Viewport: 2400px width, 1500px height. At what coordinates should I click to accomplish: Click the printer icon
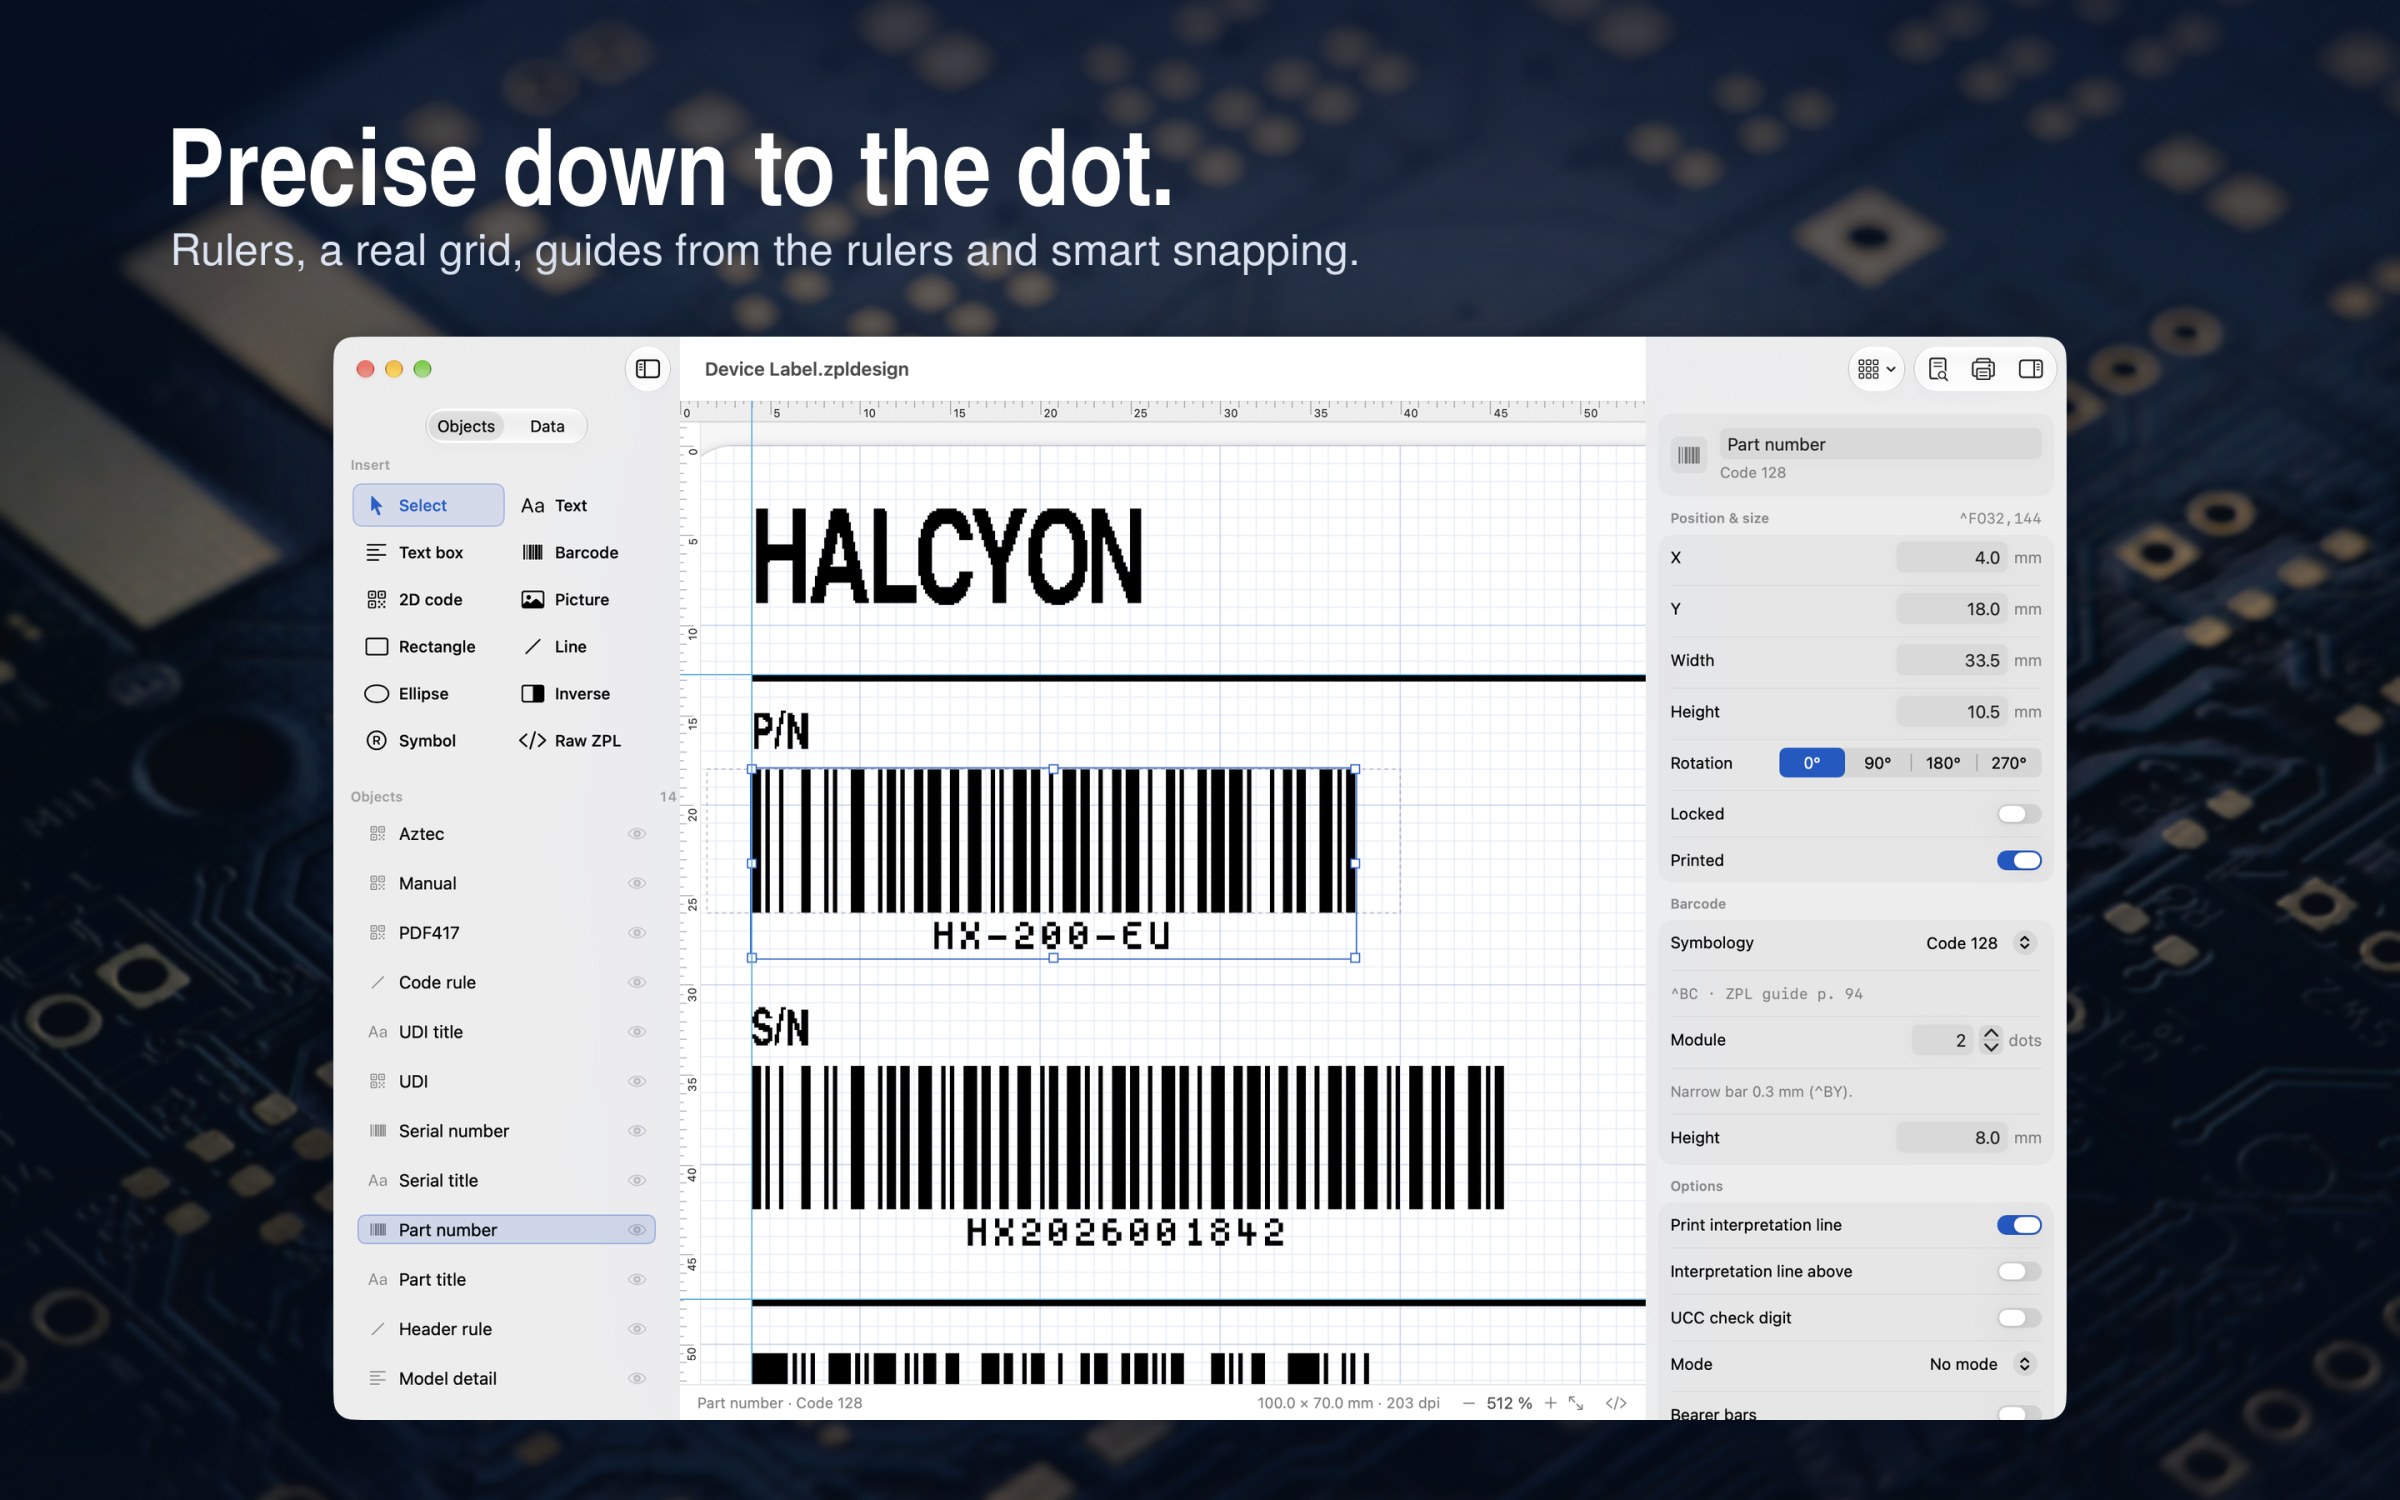coord(1983,369)
